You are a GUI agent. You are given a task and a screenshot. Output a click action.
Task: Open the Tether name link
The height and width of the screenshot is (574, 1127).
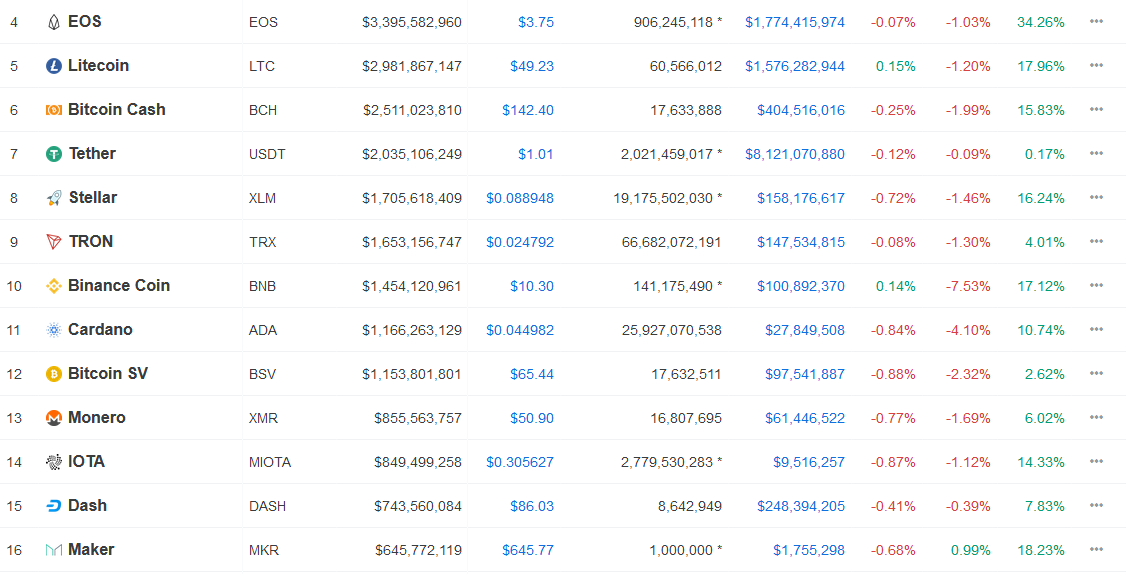pos(92,153)
